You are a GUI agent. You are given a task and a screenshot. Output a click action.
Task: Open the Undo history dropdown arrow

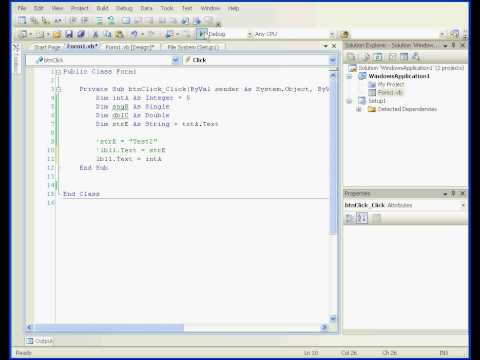(x=143, y=34)
